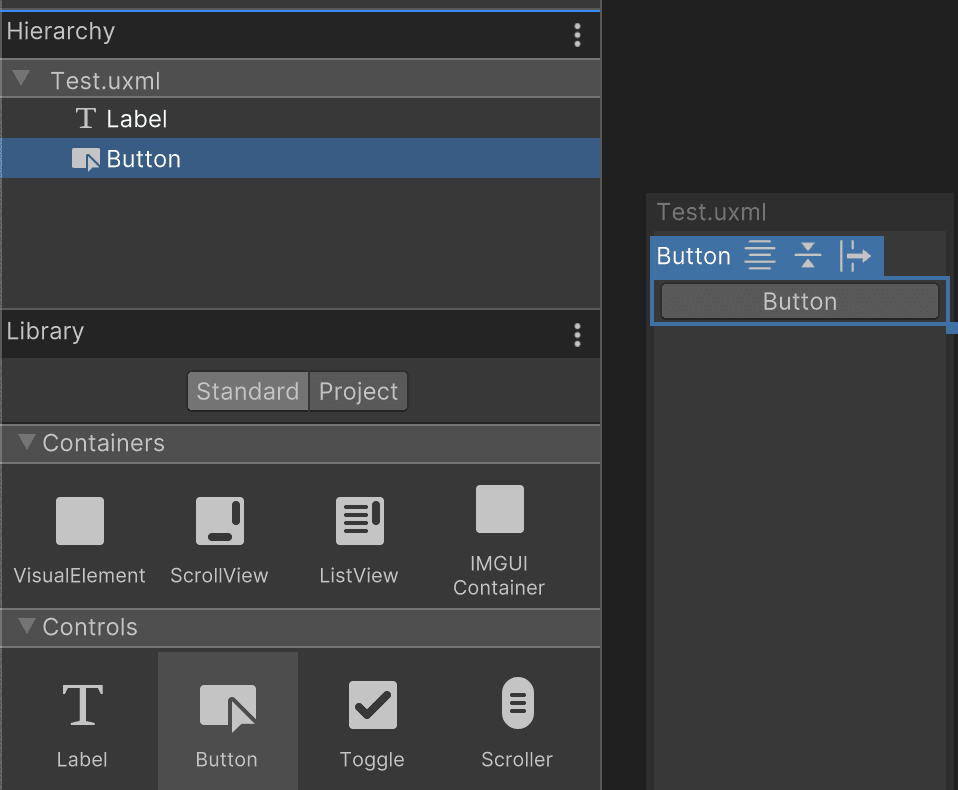Select the Label control icon
This screenshot has width=958, height=790.
tap(82, 706)
